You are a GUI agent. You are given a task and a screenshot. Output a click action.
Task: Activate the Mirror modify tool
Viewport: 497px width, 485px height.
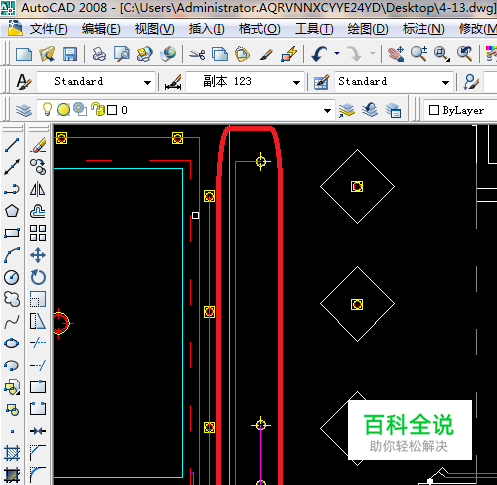point(38,189)
